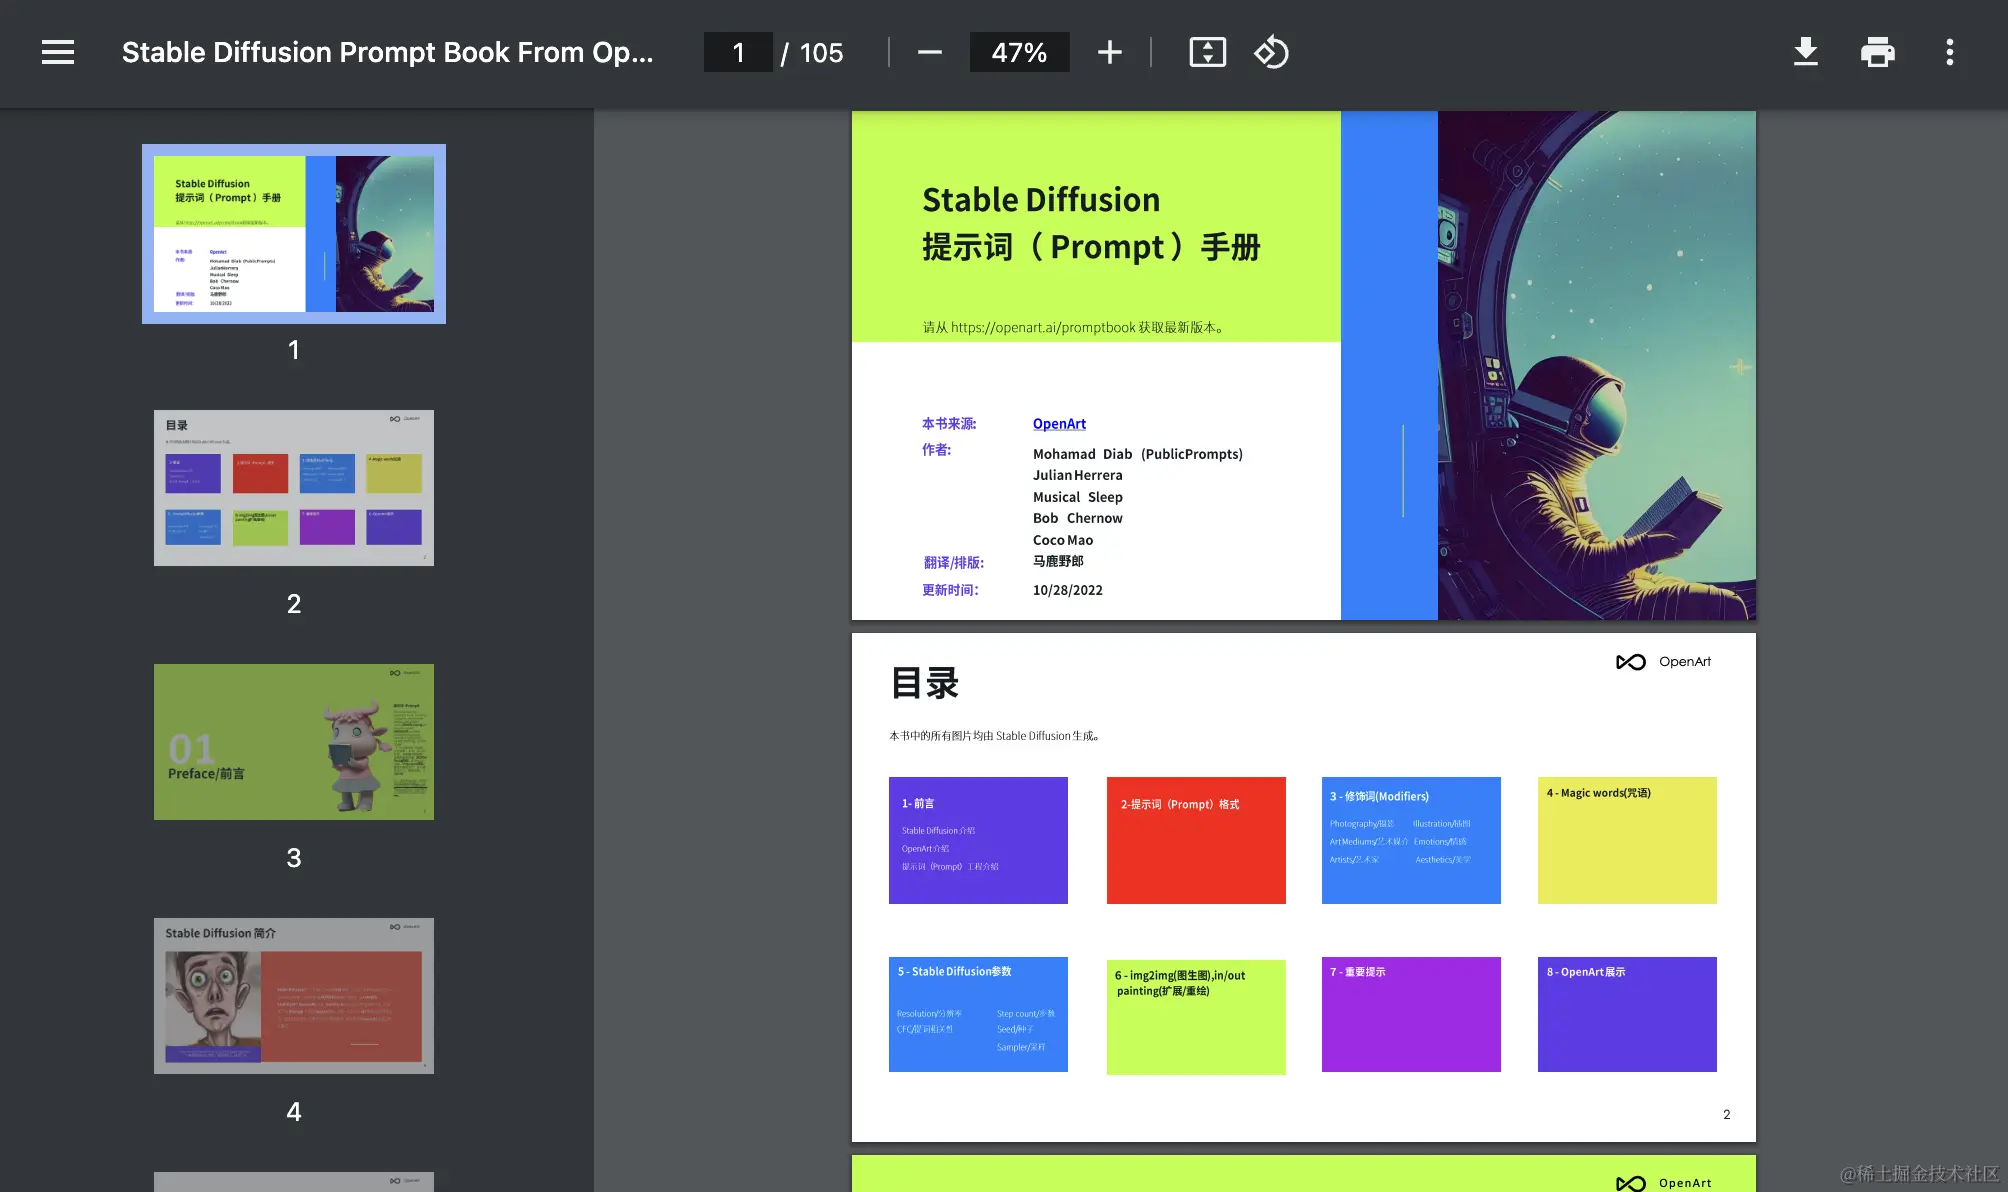Print the document

pyautogui.click(x=1877, y=52)
